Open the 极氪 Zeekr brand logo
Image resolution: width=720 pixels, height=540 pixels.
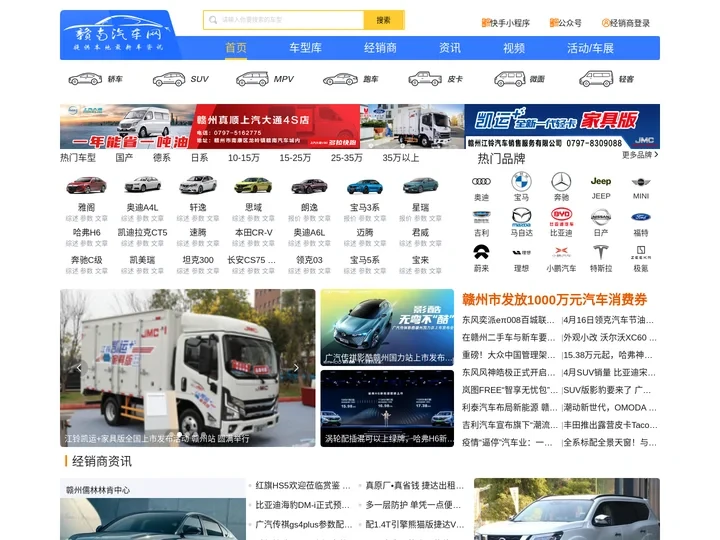[x=641, y=252]
